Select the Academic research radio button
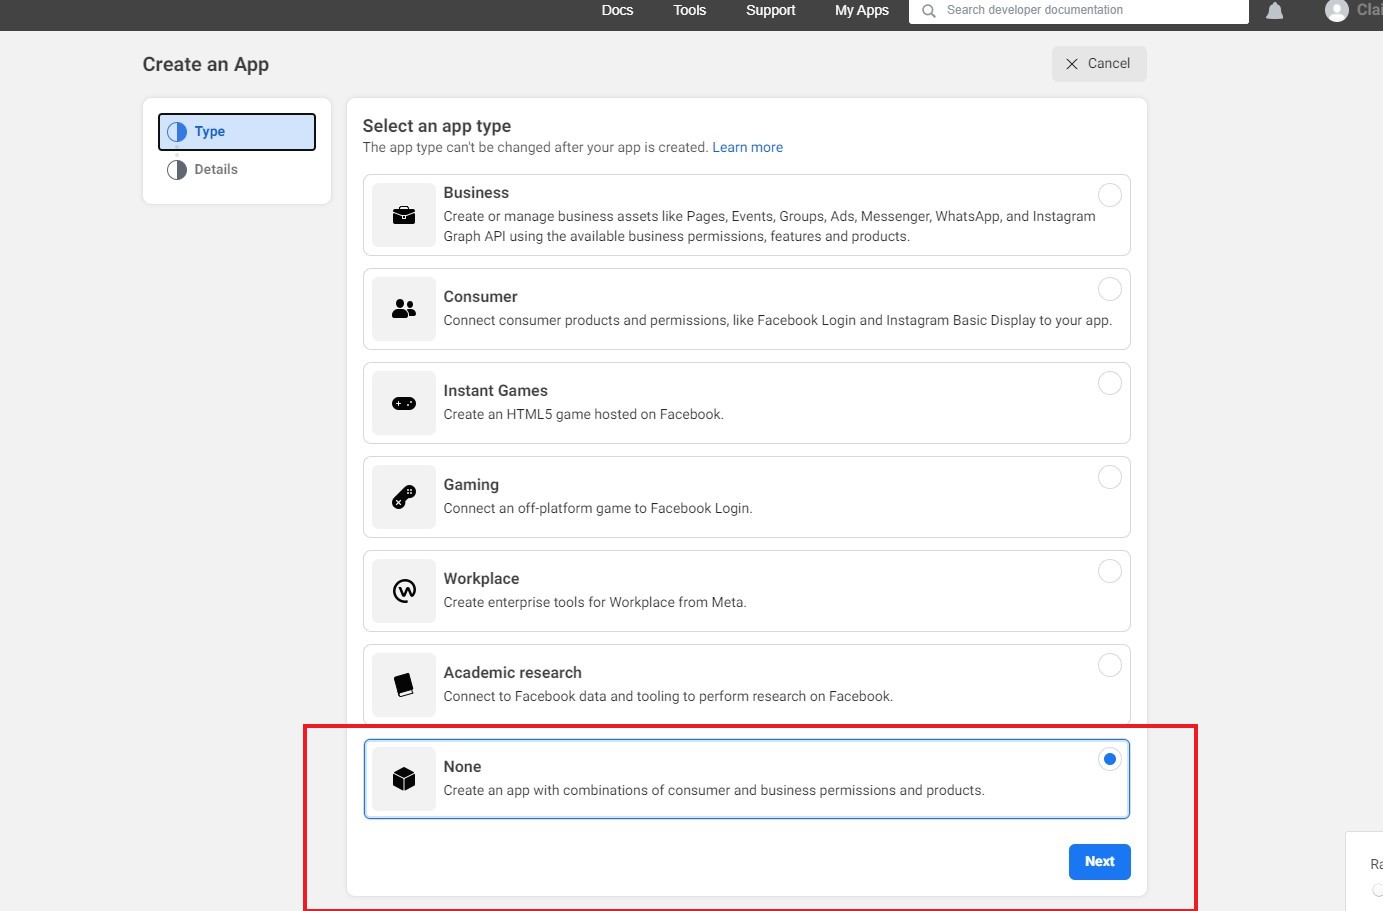1383x911 pixels. [x=1110, y=665]
